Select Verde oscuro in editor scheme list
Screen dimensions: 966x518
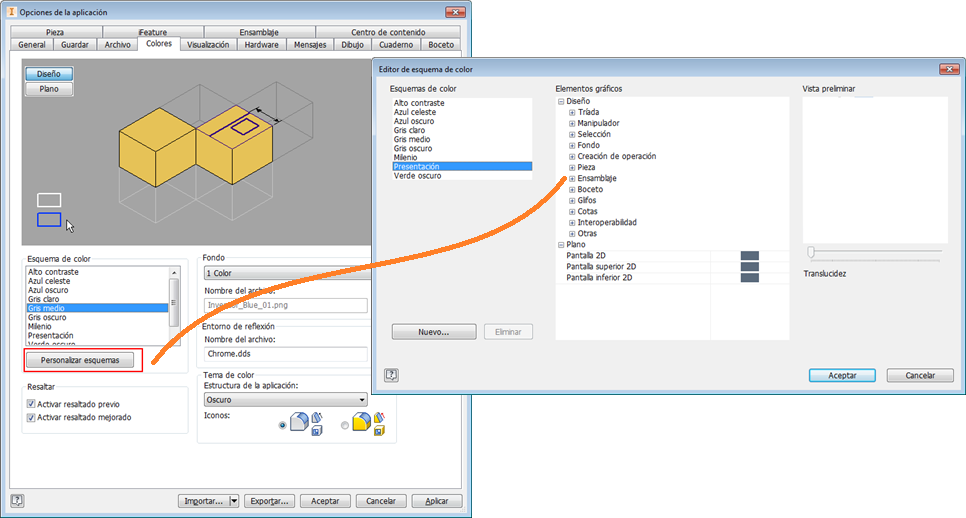(418, 176)
